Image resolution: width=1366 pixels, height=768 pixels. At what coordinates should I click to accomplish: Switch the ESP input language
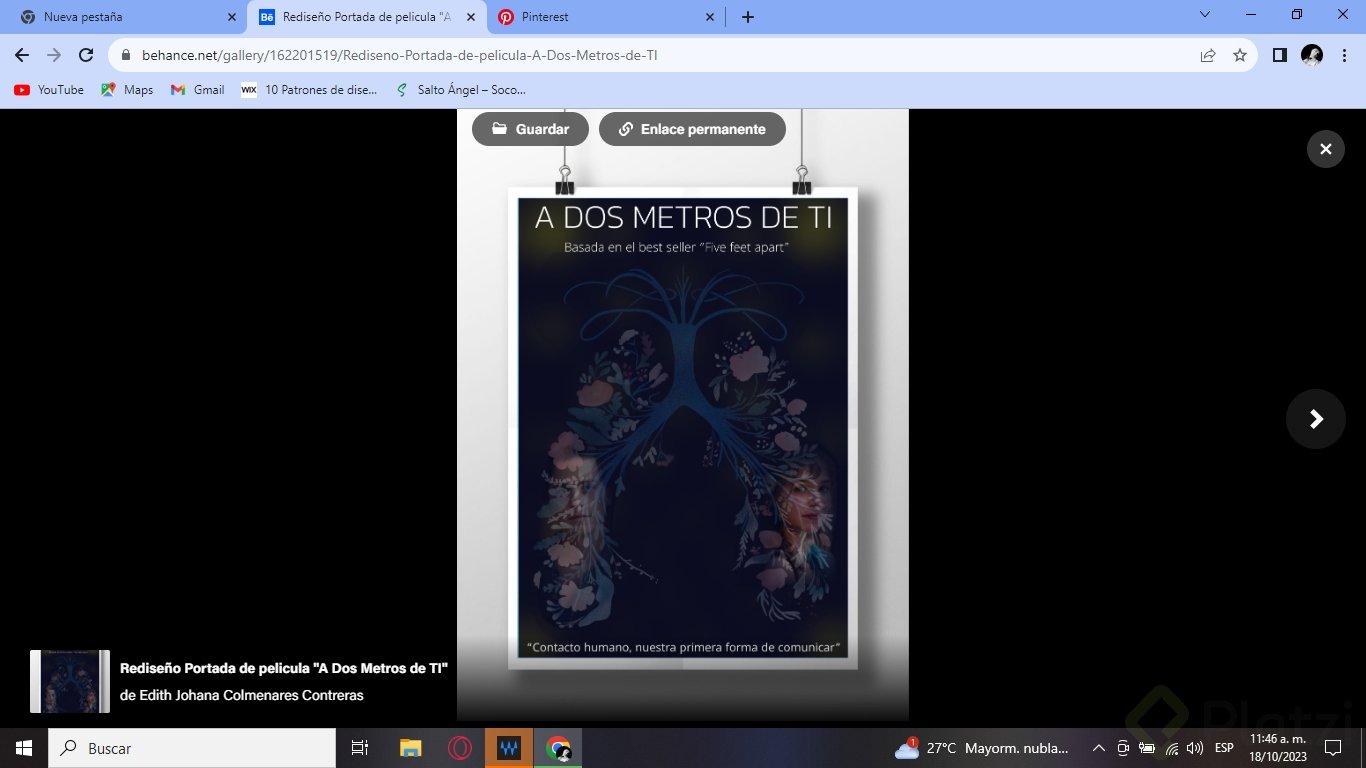click(x=1224, y=748)
